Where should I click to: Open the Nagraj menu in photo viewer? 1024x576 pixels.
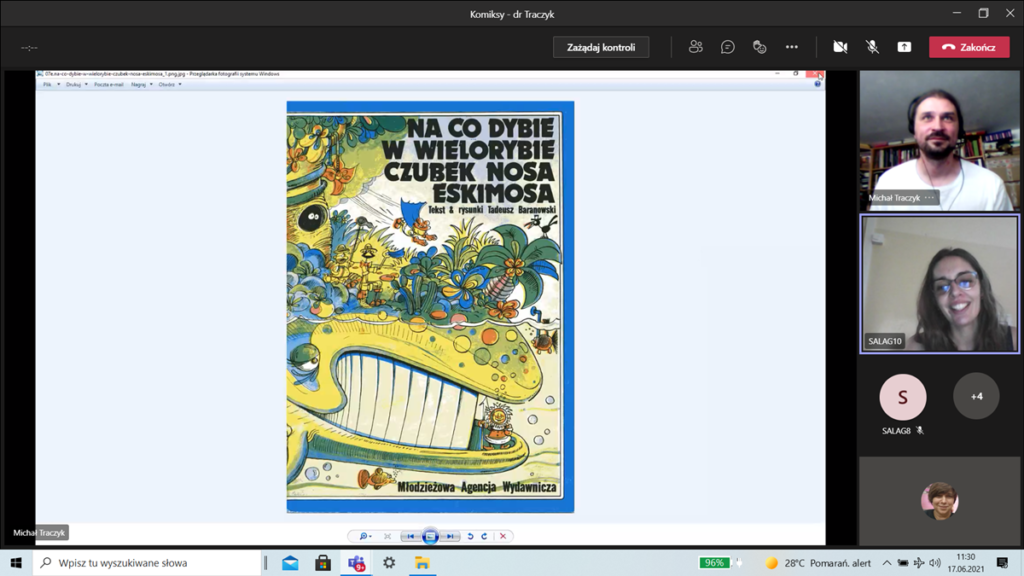click(141, 84)
